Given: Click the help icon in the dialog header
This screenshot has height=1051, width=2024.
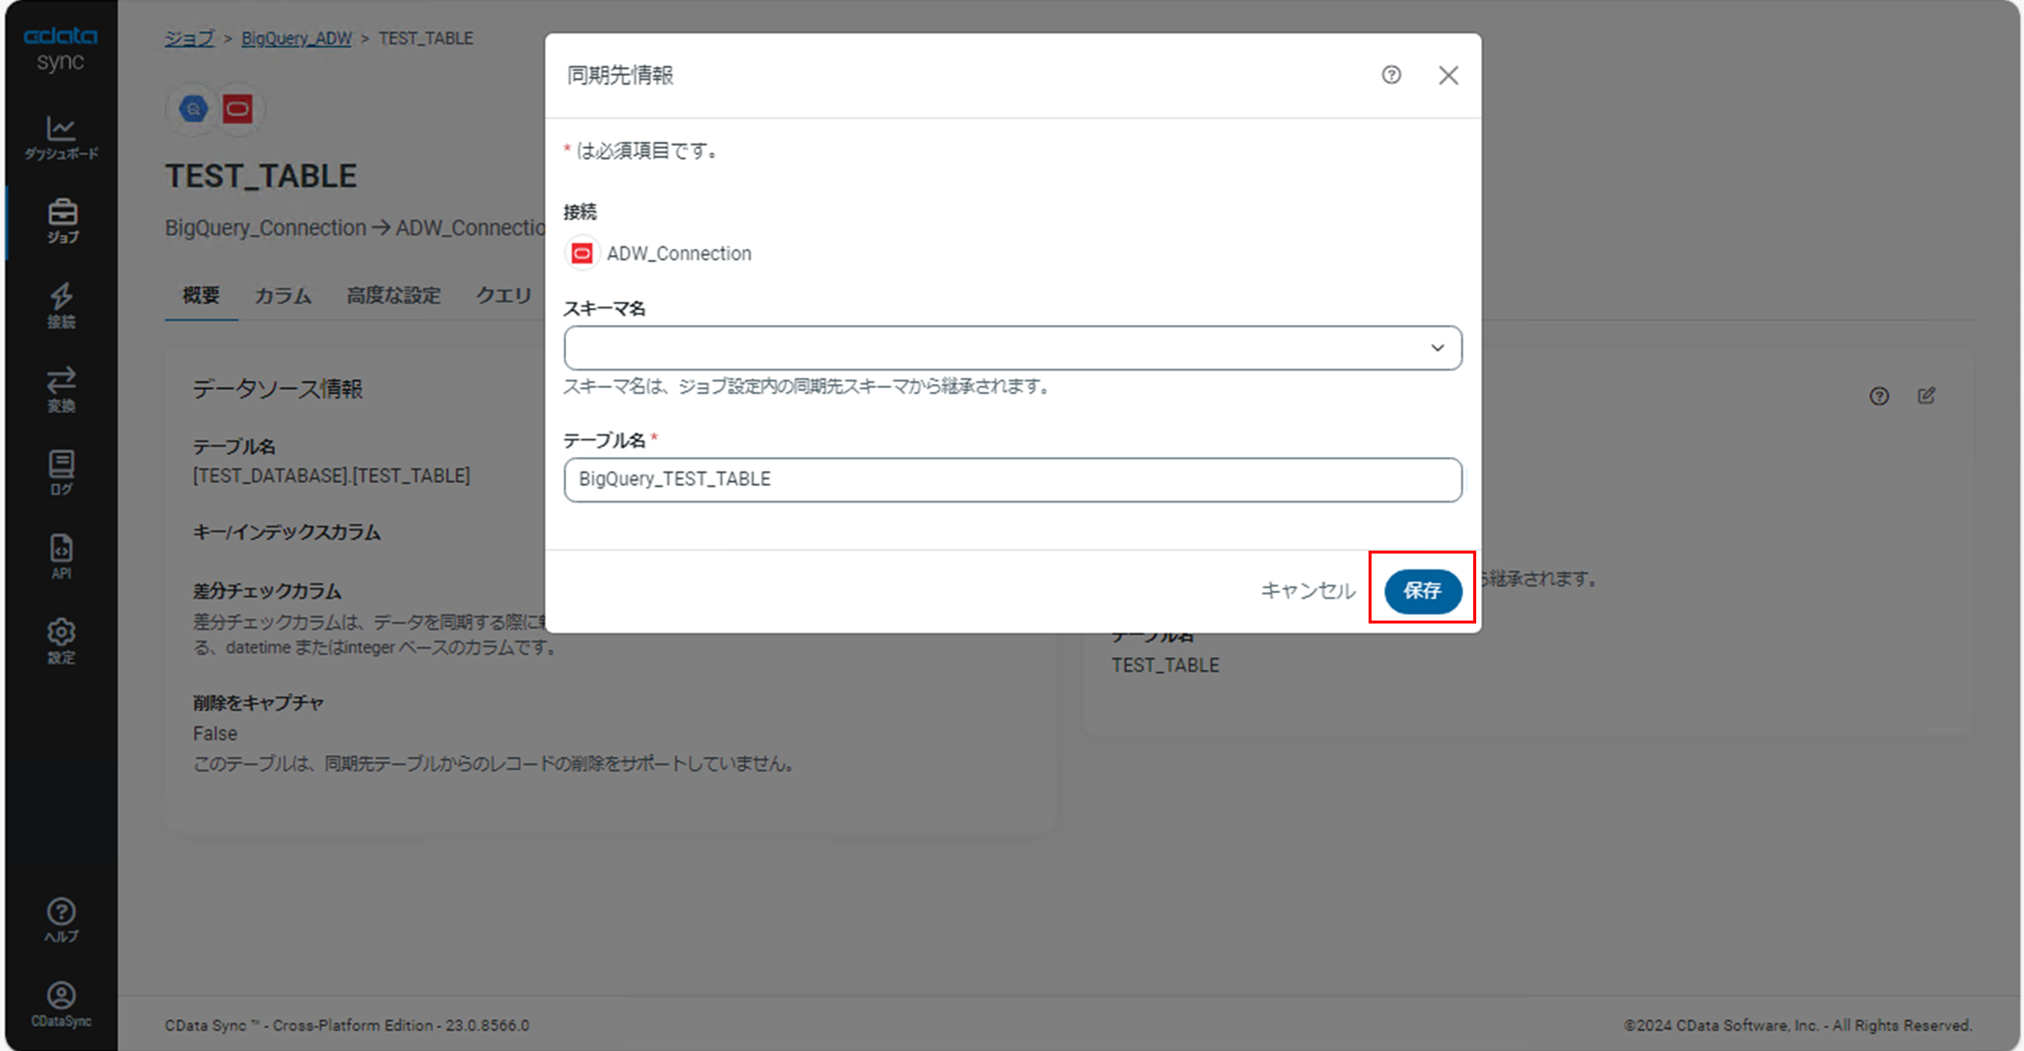Looking at the screenshot, I should pos(1391,75).
